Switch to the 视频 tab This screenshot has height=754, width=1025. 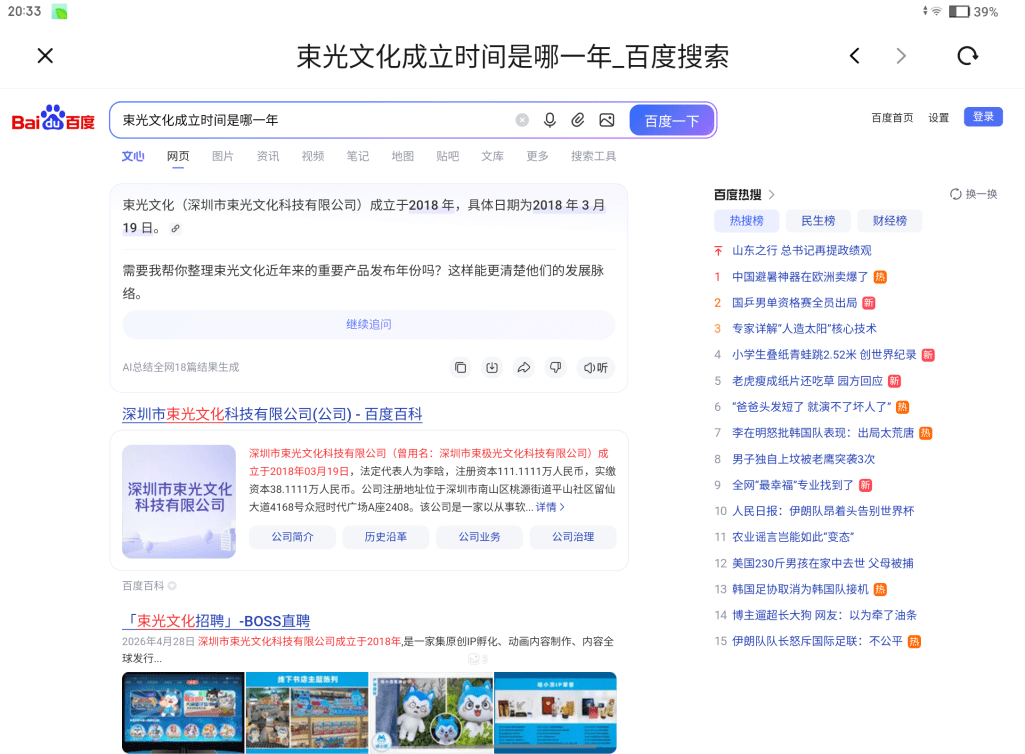pyautogui.click(x=313, y=156)
